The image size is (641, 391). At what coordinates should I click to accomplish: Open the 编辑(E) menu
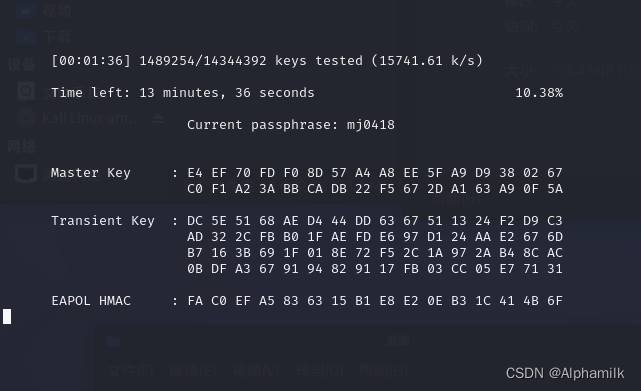point(193,371)
